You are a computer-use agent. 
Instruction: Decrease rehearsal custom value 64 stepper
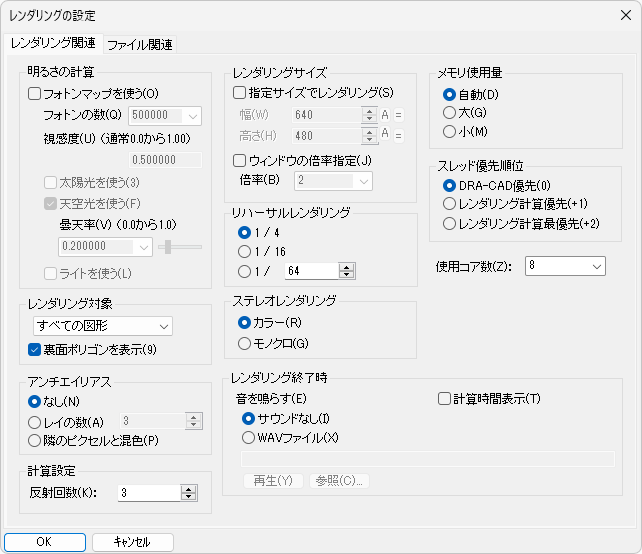pos(347,274)
